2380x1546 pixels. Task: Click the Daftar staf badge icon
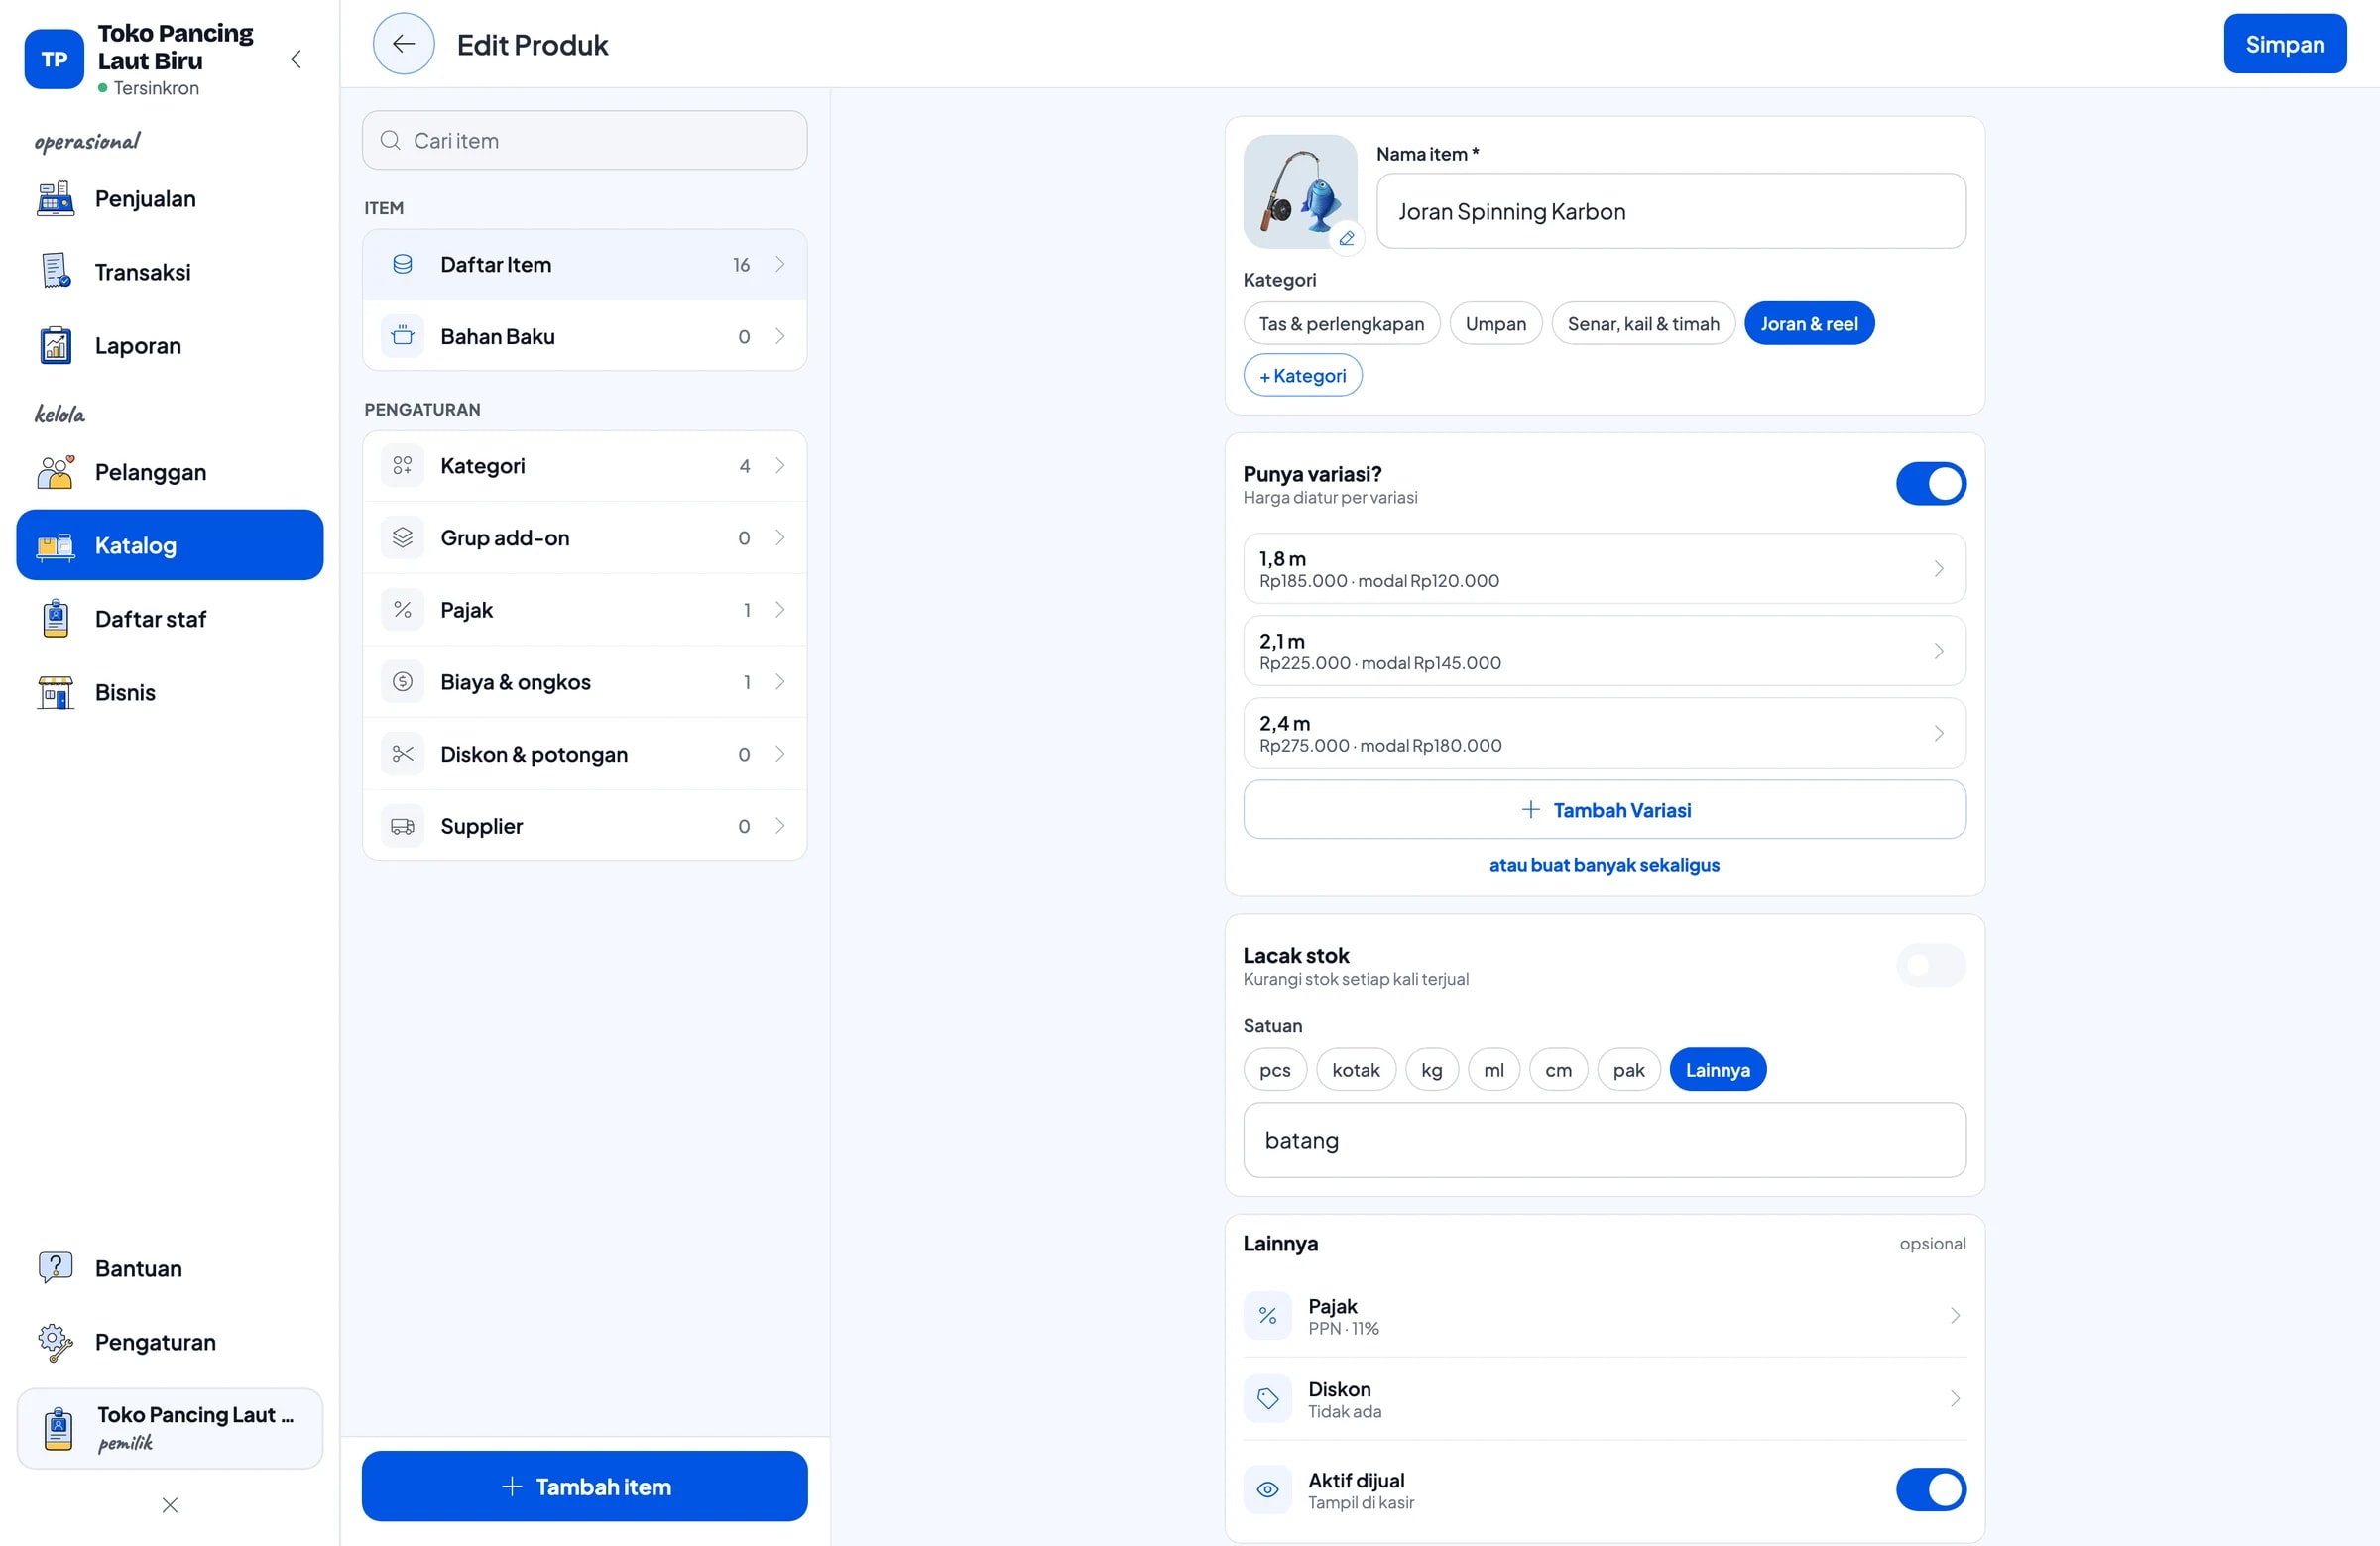pos(55,619)
